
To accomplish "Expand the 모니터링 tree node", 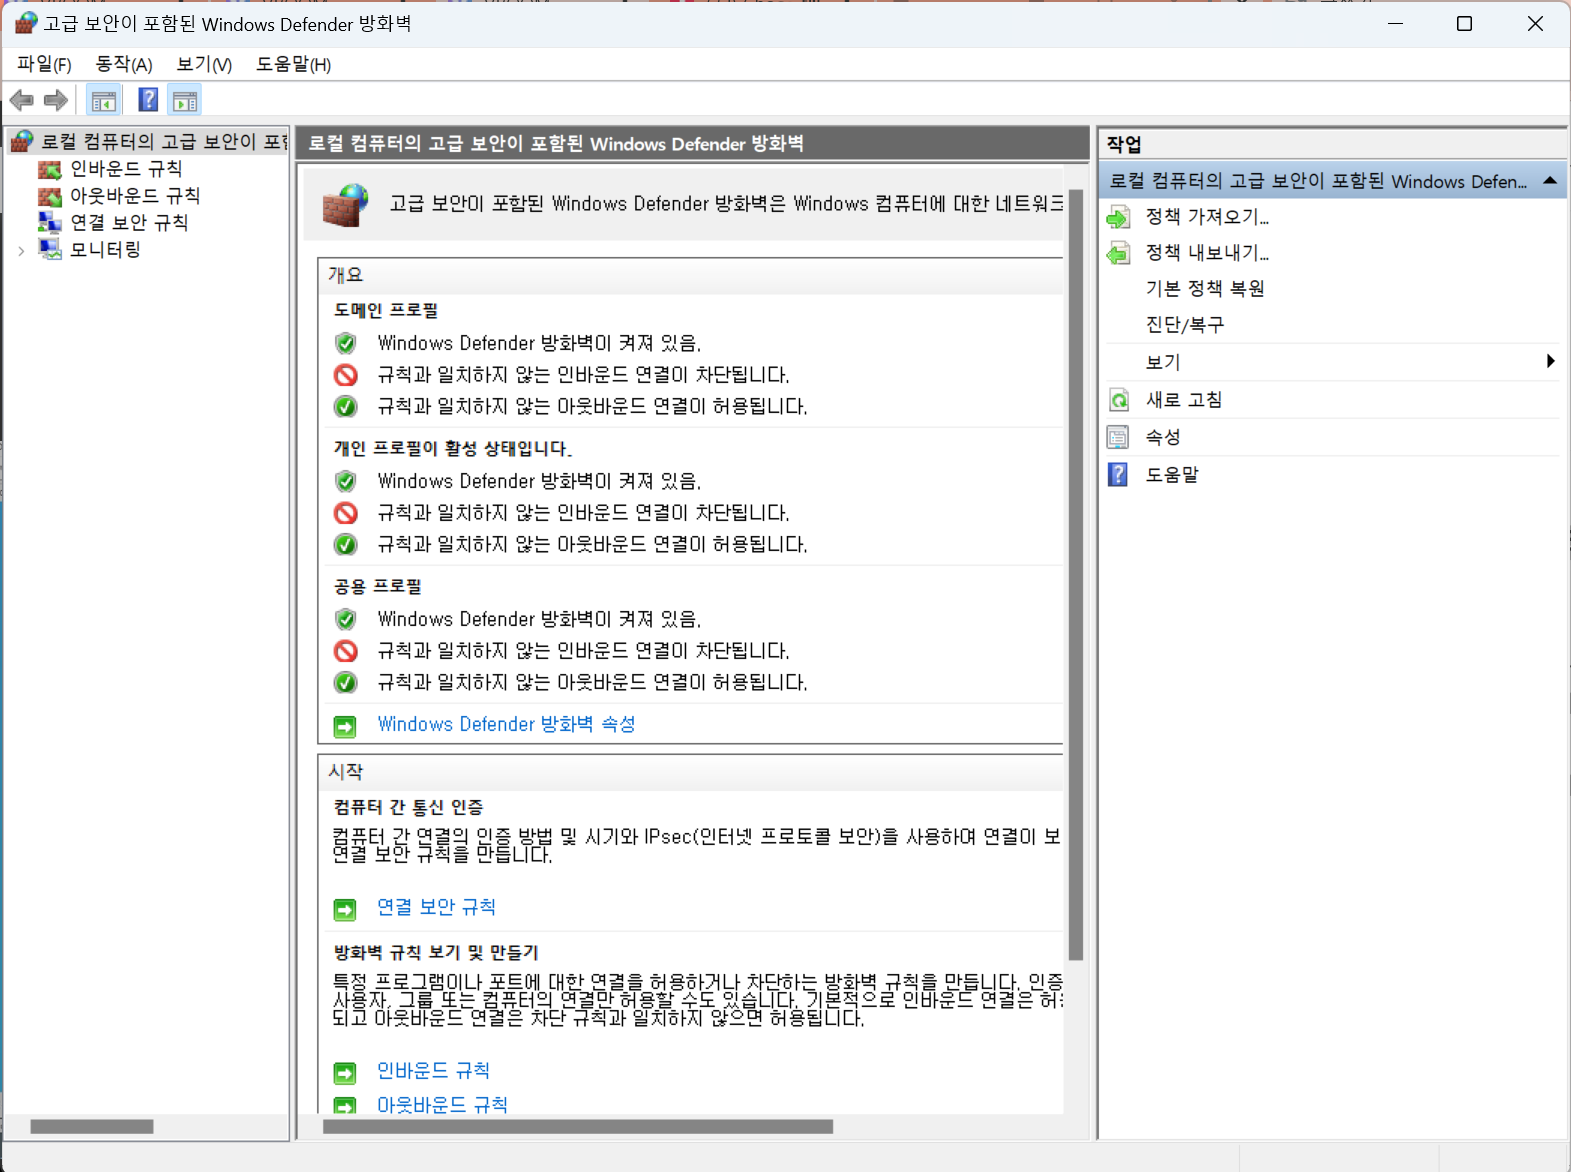I will (21, 250).
